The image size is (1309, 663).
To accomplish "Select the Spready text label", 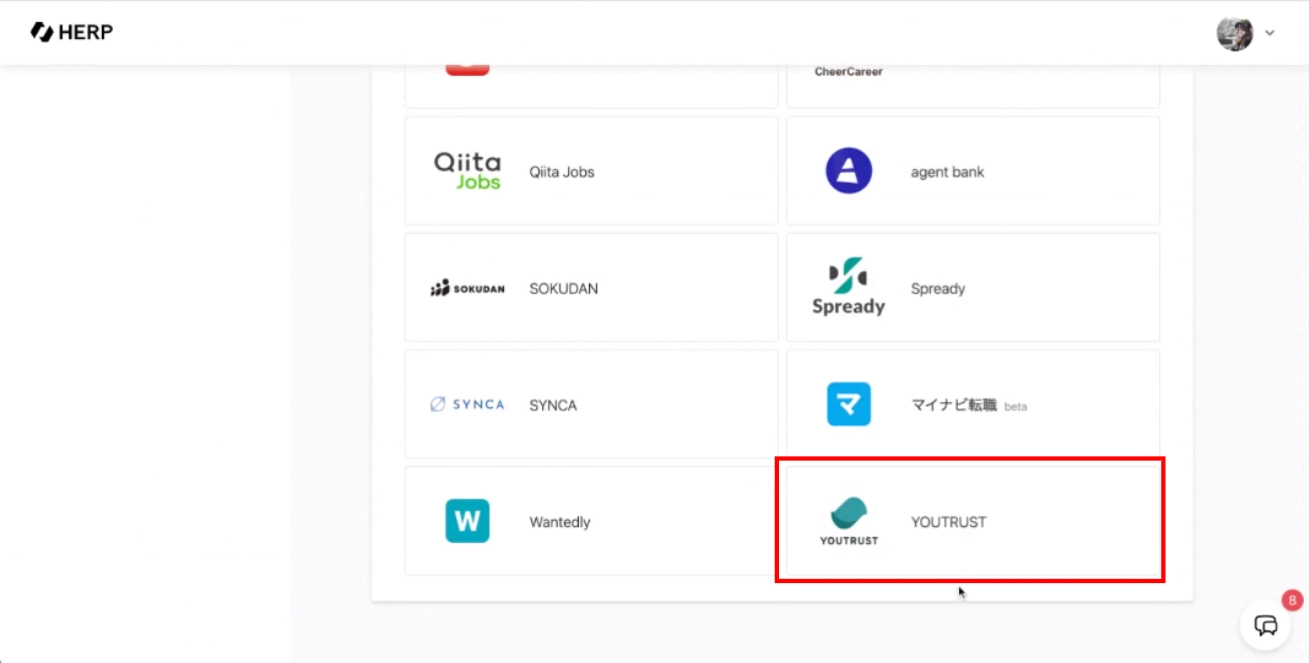I will tap(938, 289).
